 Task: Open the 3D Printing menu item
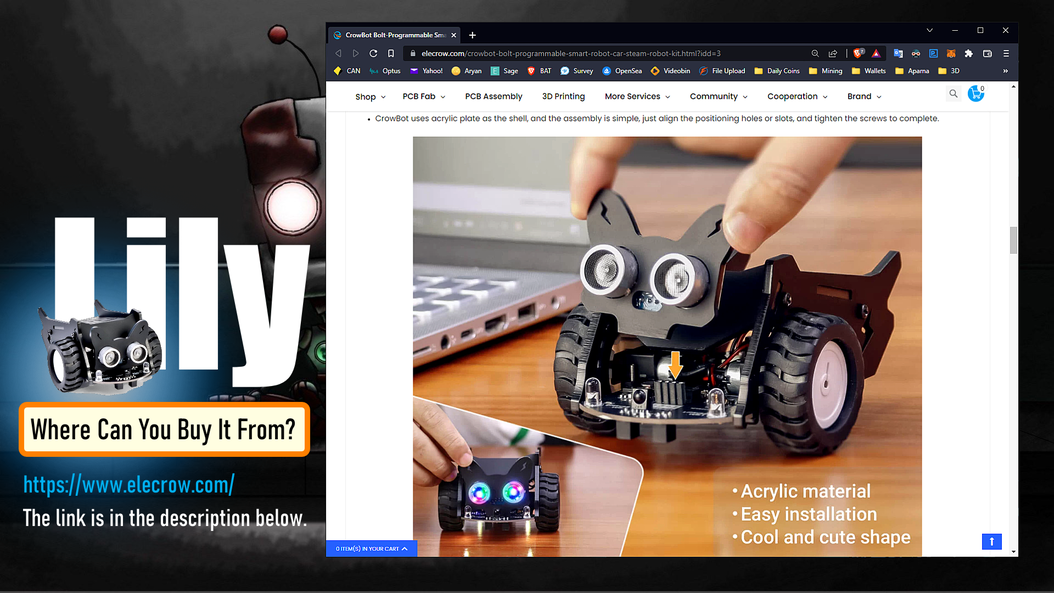tap(563, 97)
